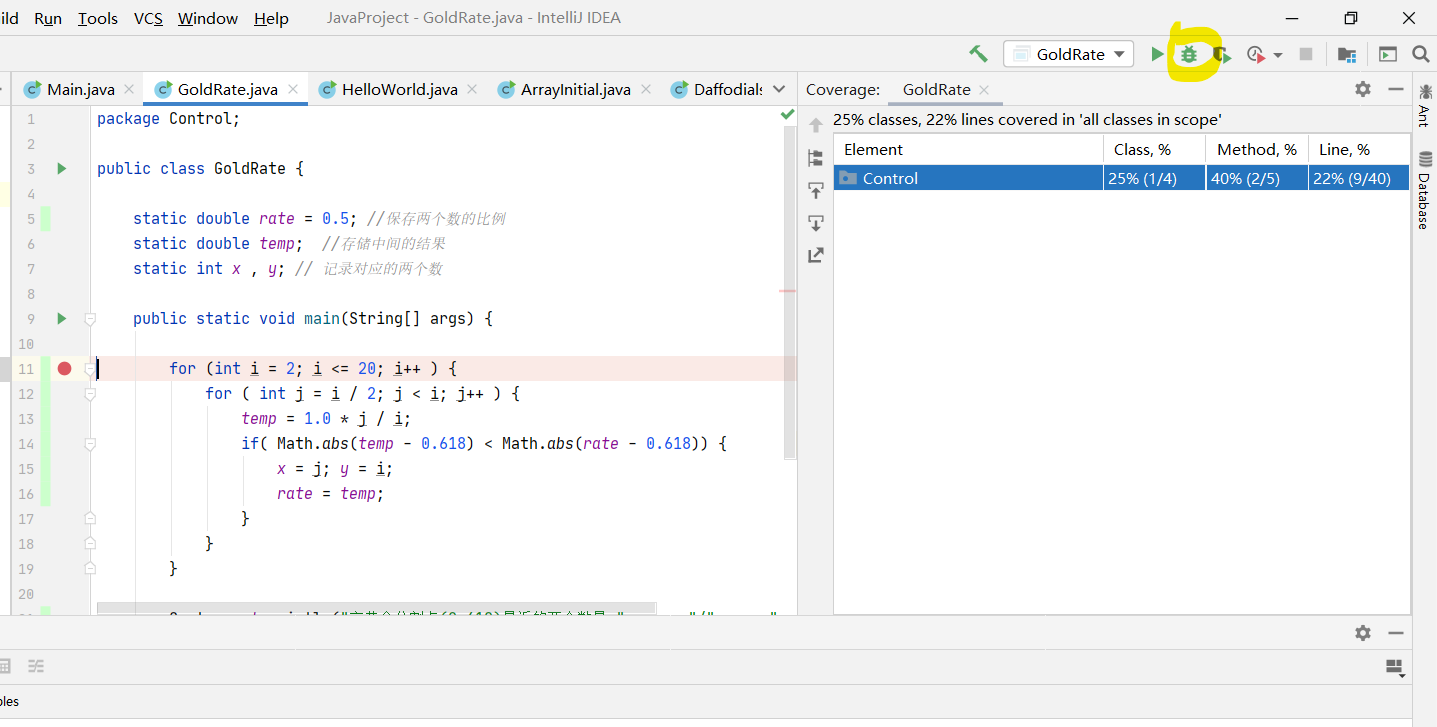Sort by the Line, % column header
The image size is (1437, 727).
point(1359,149)
